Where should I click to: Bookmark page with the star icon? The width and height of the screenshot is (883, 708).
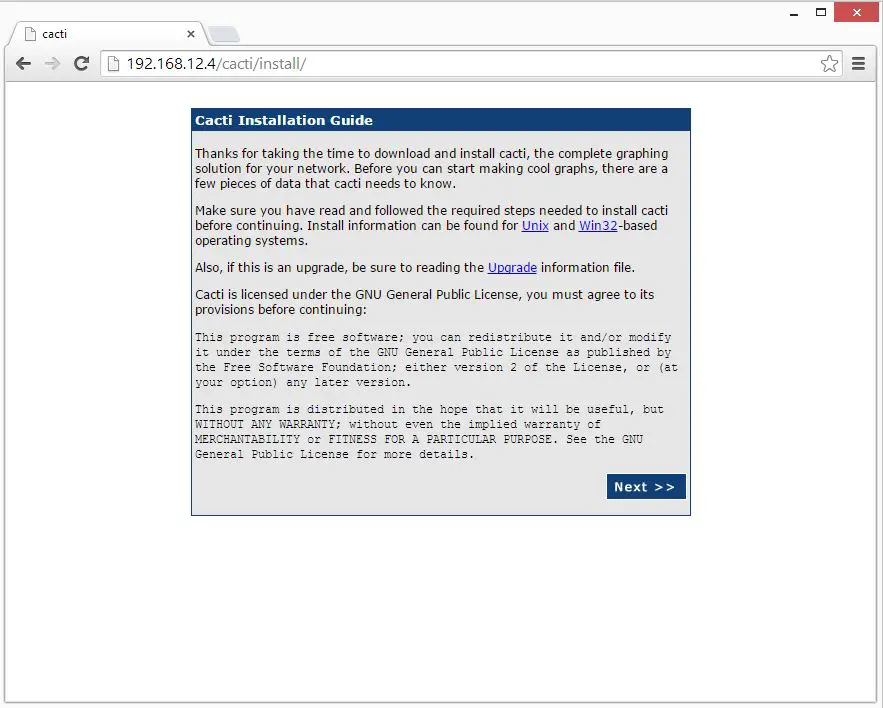click(829, 64)
